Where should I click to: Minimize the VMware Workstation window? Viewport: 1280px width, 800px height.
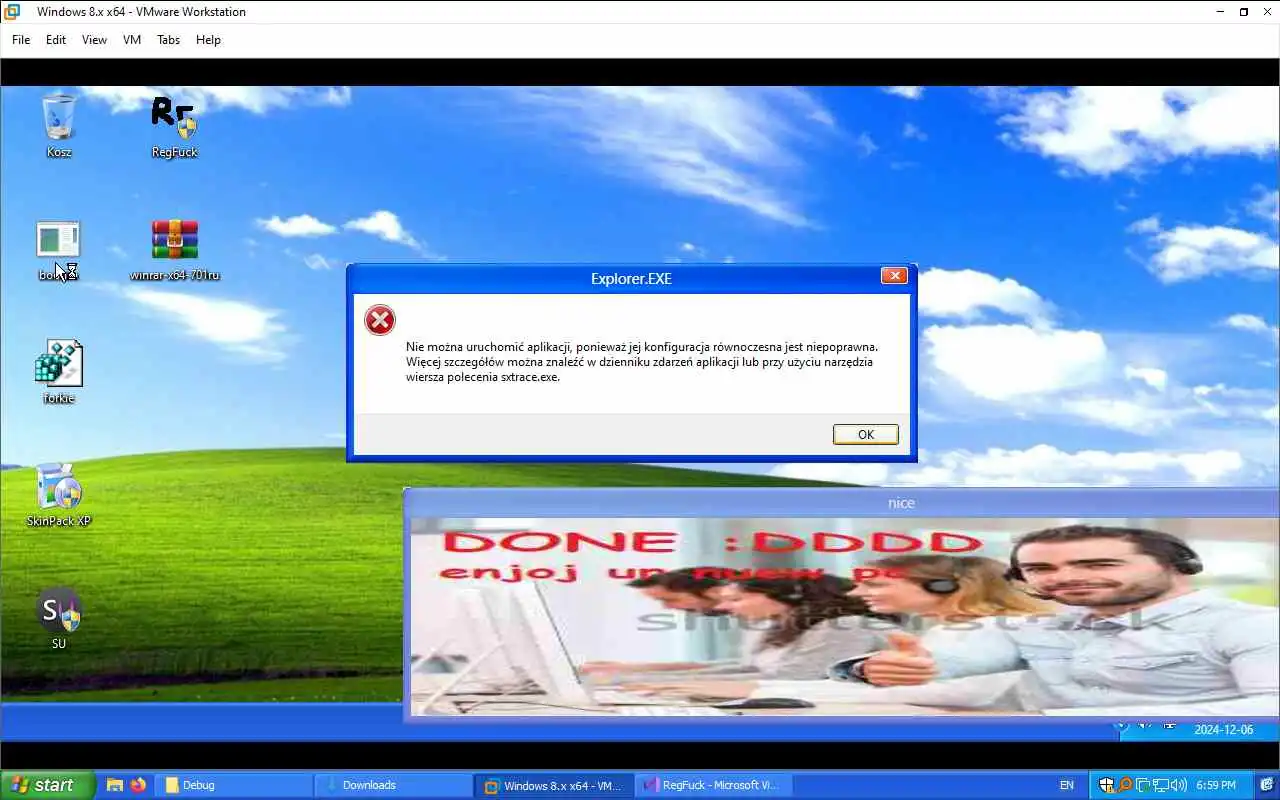(1219, 12)
